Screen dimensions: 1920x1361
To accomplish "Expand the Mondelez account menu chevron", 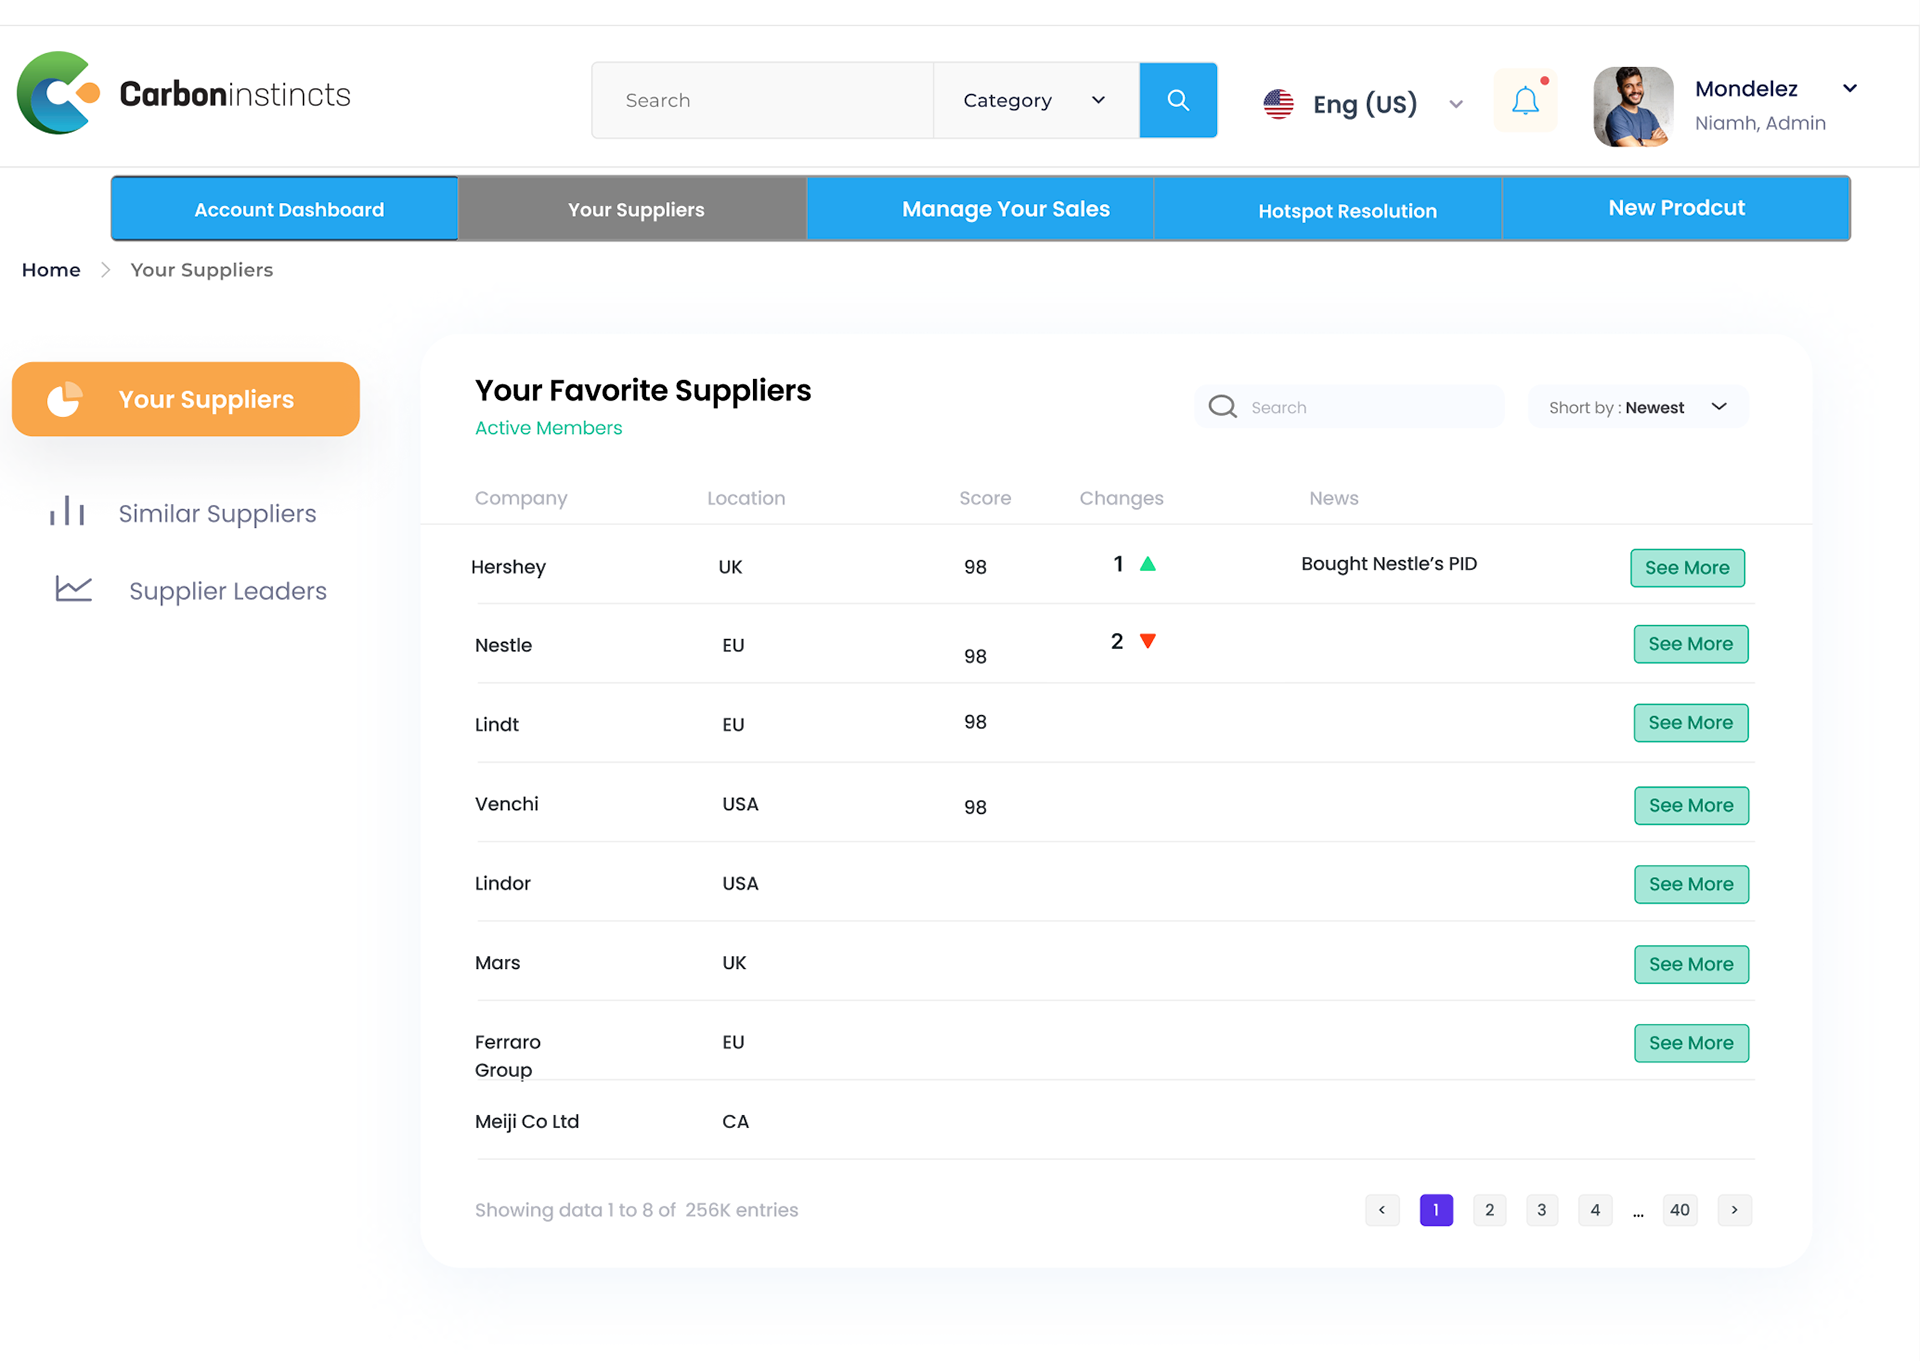I will tap(1850, 88).
